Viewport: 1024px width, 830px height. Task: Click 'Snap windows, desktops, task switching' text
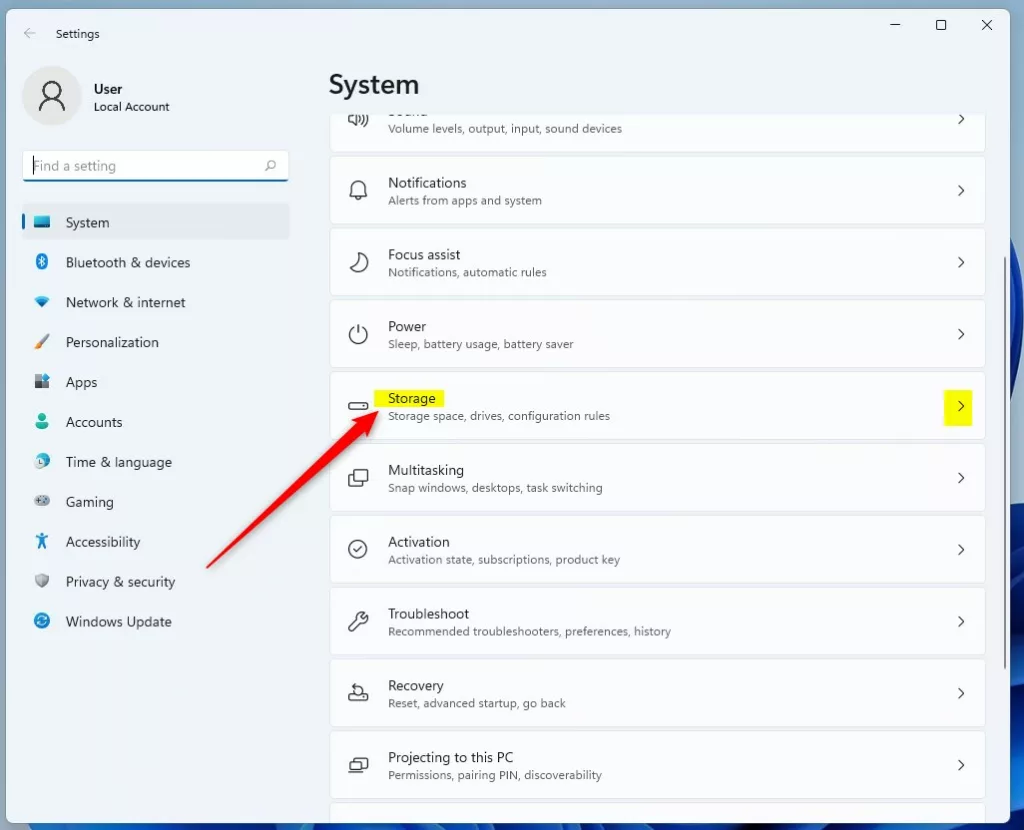pos(495,488)
